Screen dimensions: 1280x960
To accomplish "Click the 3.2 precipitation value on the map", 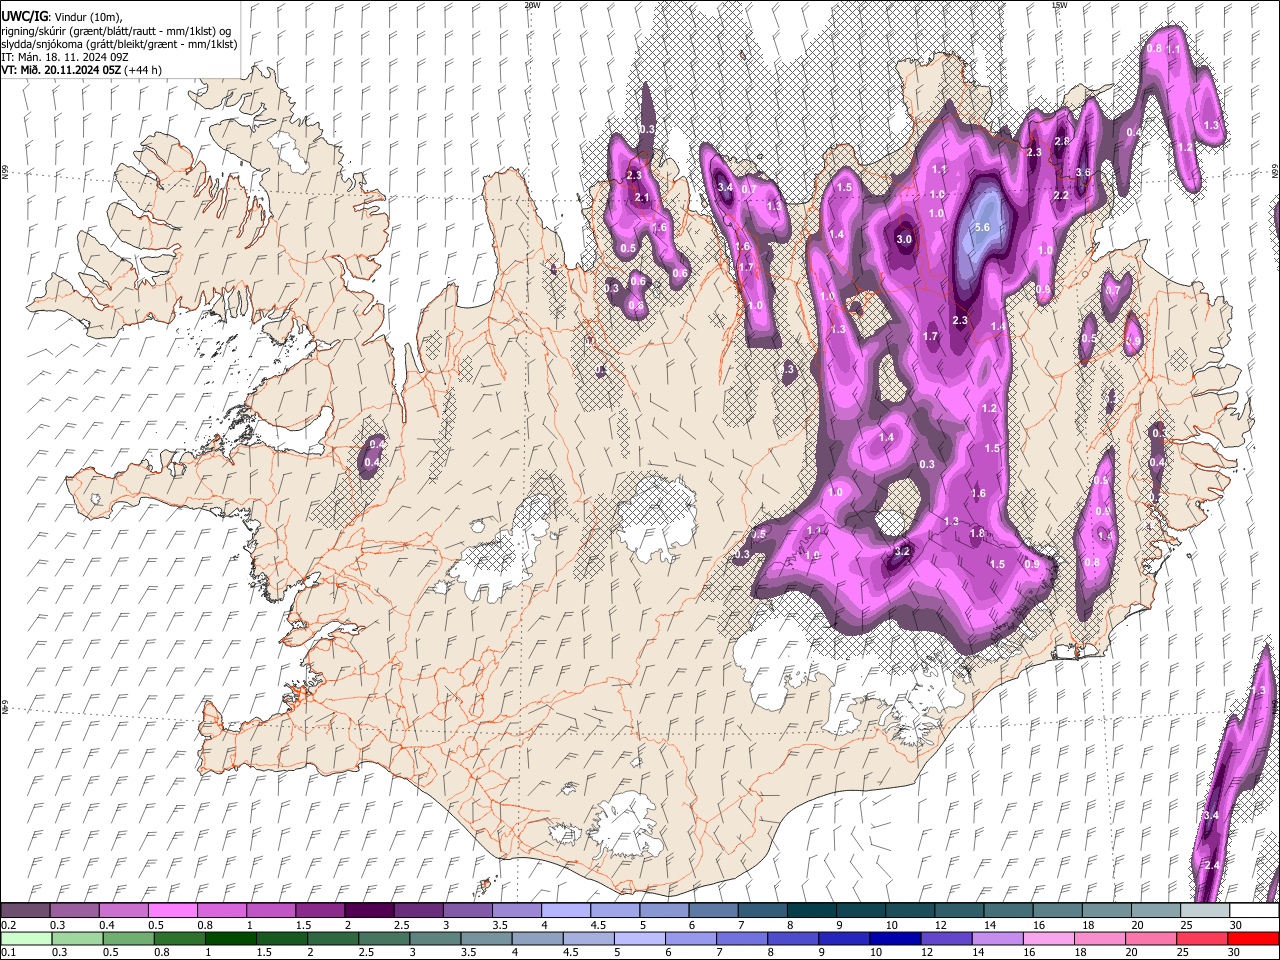I will 902,551.
